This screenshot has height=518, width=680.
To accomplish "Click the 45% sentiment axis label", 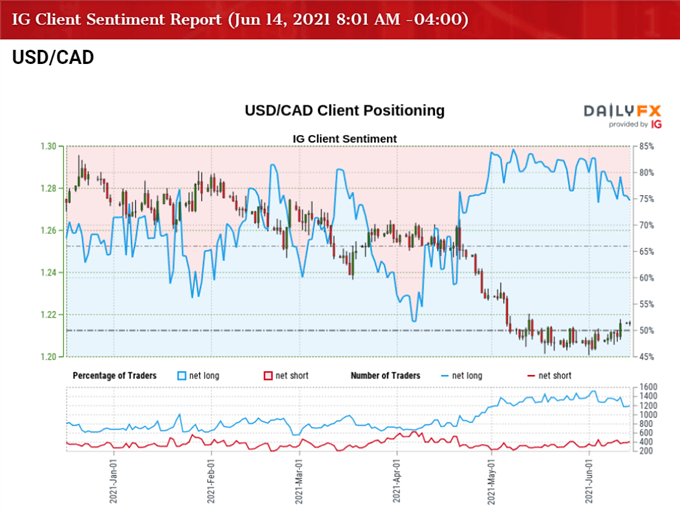I will click(x=647, y=357).
